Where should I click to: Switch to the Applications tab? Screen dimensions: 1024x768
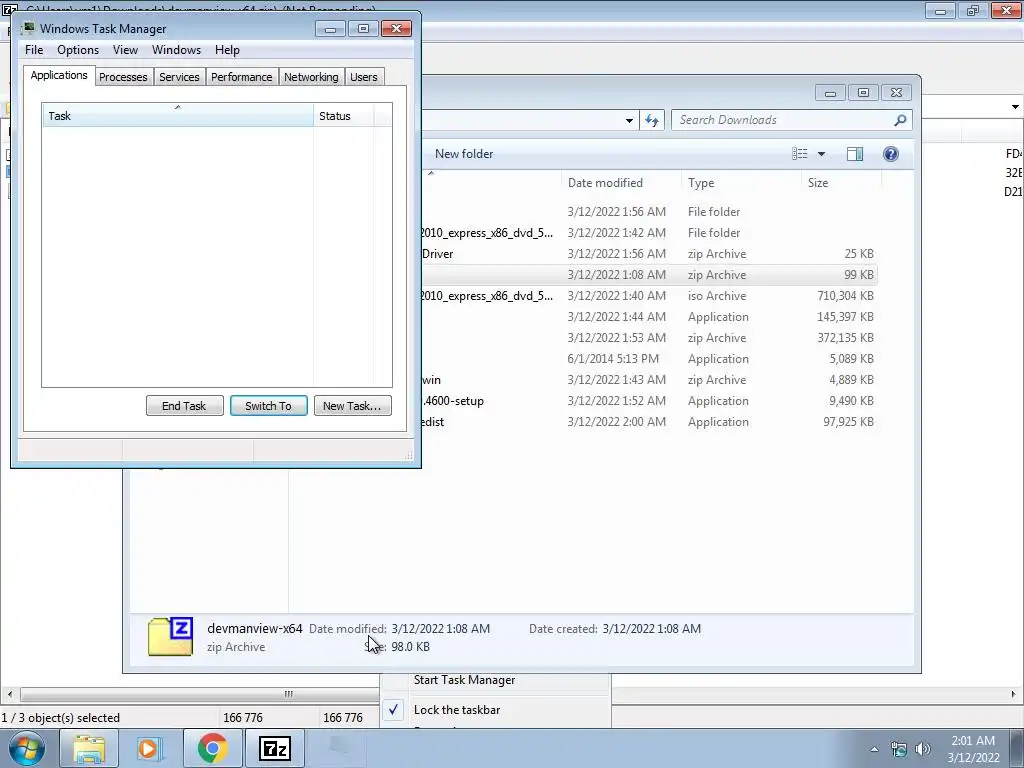pos(59,75)
